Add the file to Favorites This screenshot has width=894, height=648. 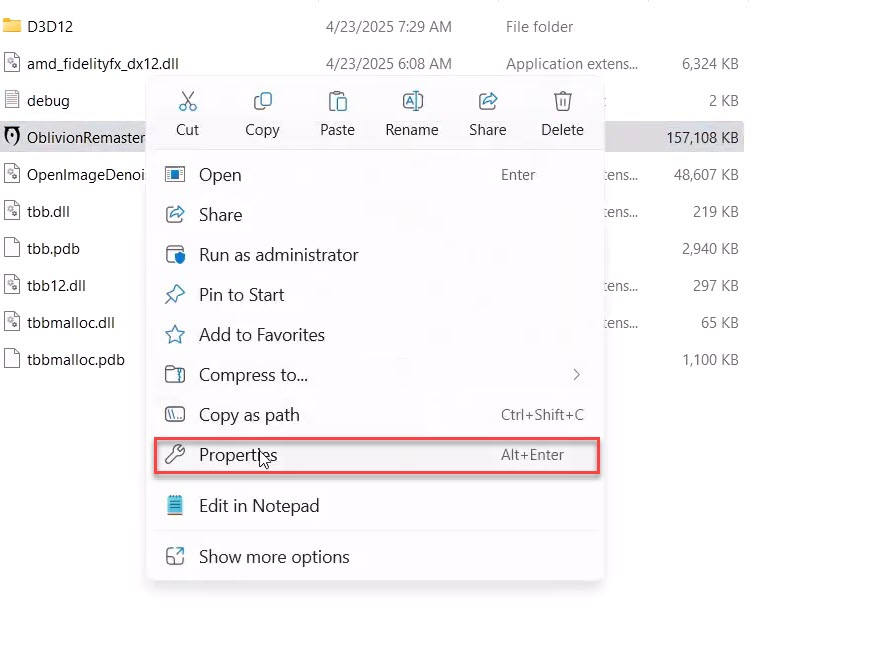coord(261,335)
